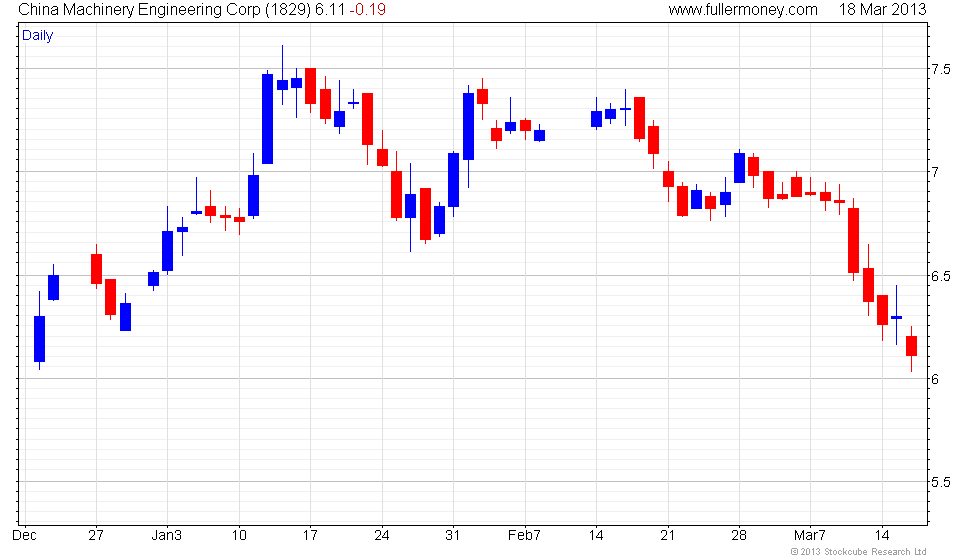Click the tall blue candle just after 31
Viewport: 980px width, 560px height.
[x=468, y=127]
